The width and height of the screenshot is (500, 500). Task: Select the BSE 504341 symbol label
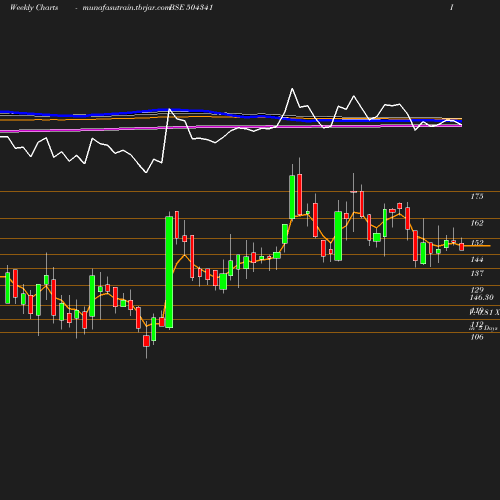pos(191,7)
